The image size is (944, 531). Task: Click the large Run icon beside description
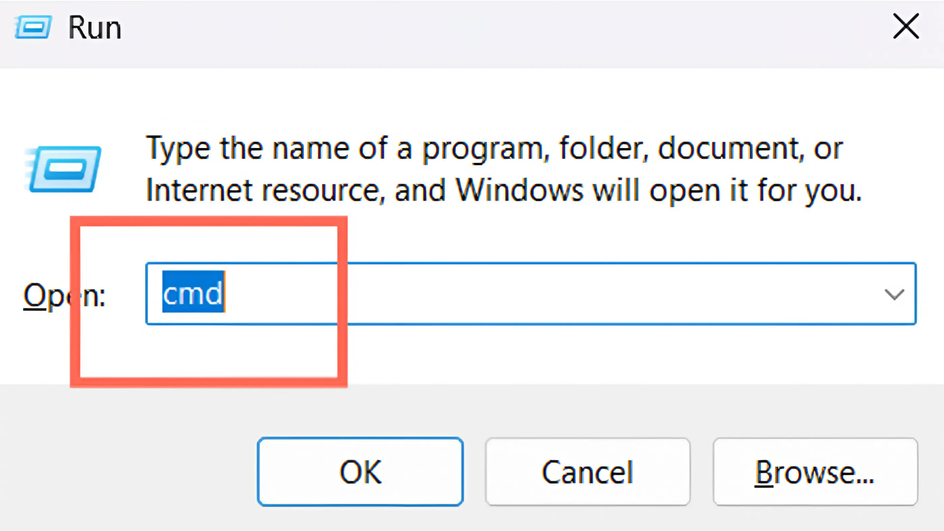pos(63,169)
